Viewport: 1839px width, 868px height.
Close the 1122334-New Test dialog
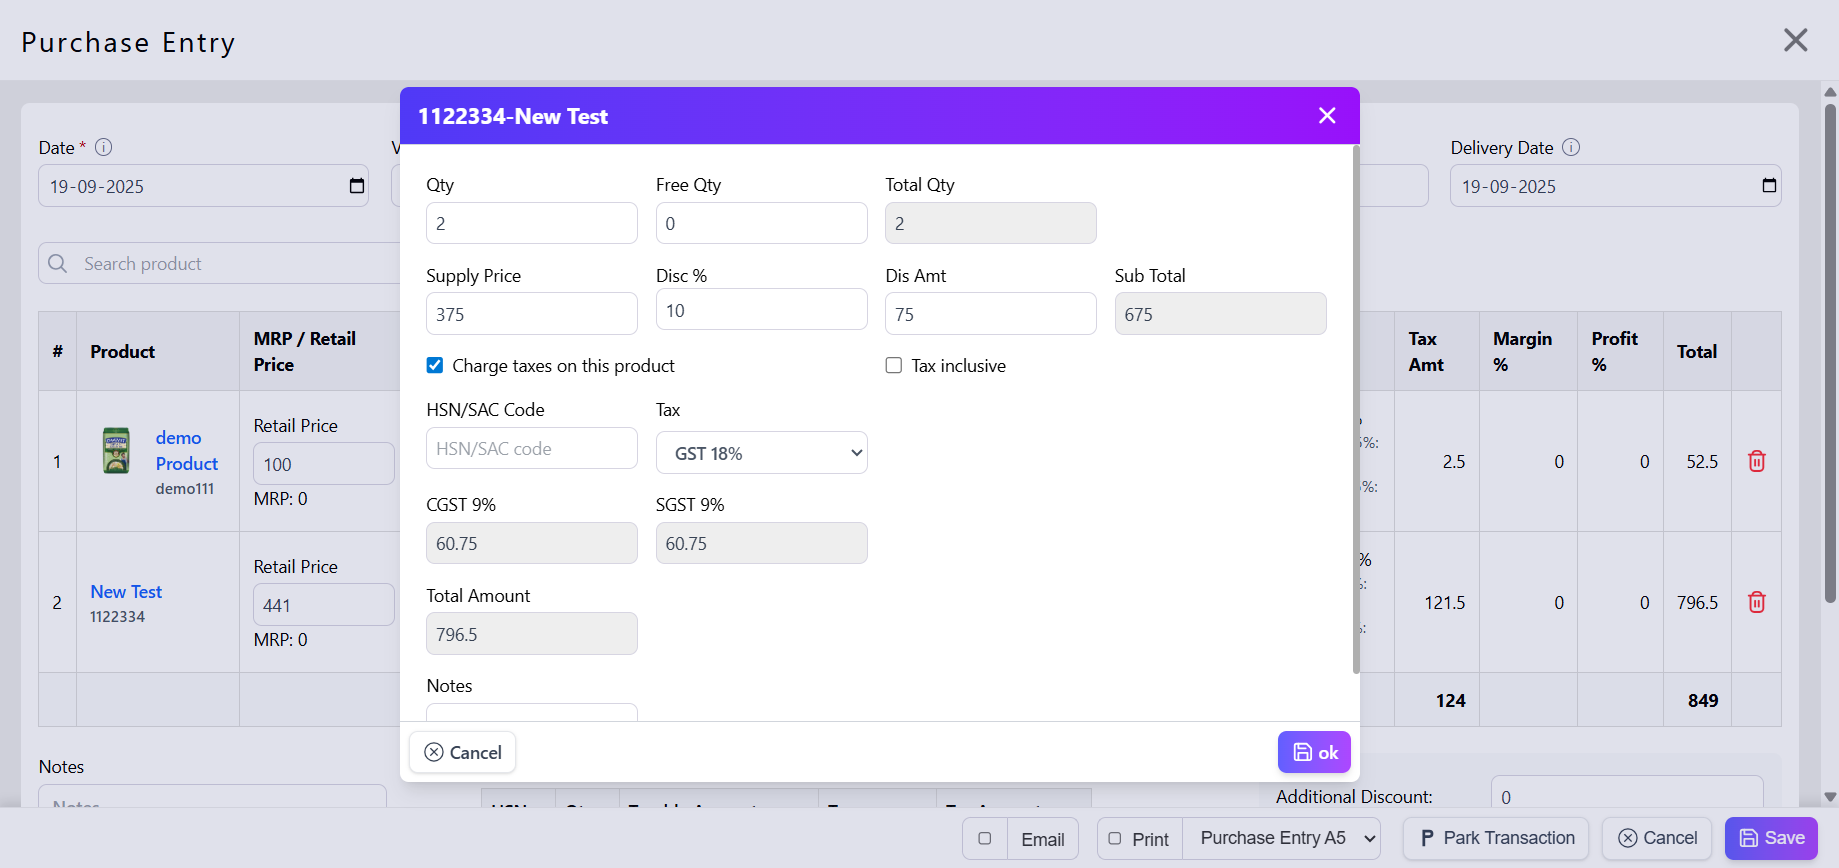1327,116
